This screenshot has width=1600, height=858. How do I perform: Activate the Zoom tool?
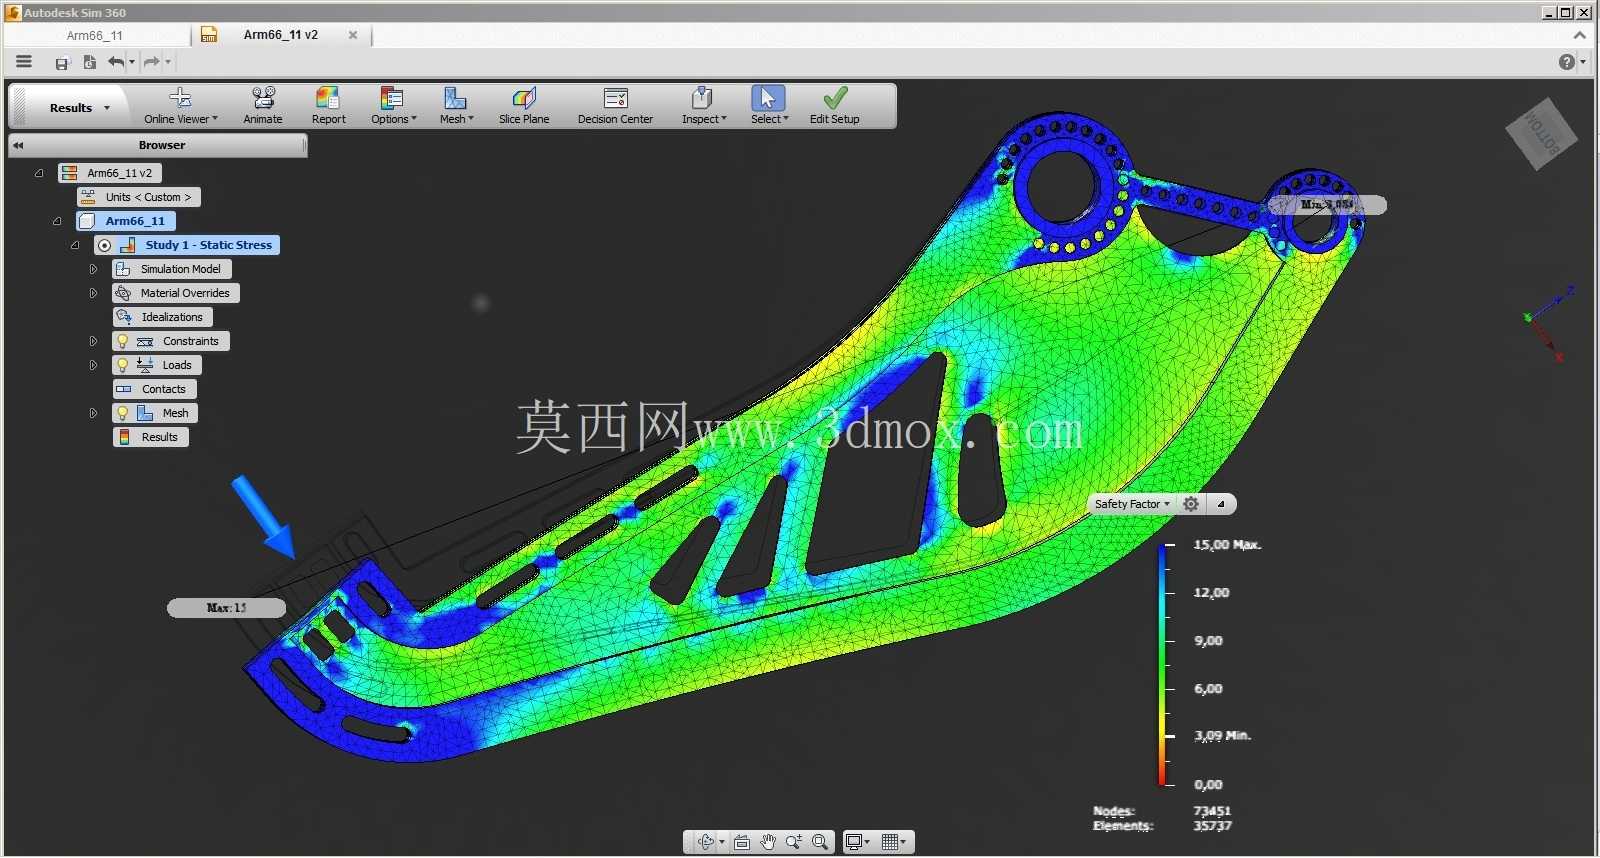point(794,842)
